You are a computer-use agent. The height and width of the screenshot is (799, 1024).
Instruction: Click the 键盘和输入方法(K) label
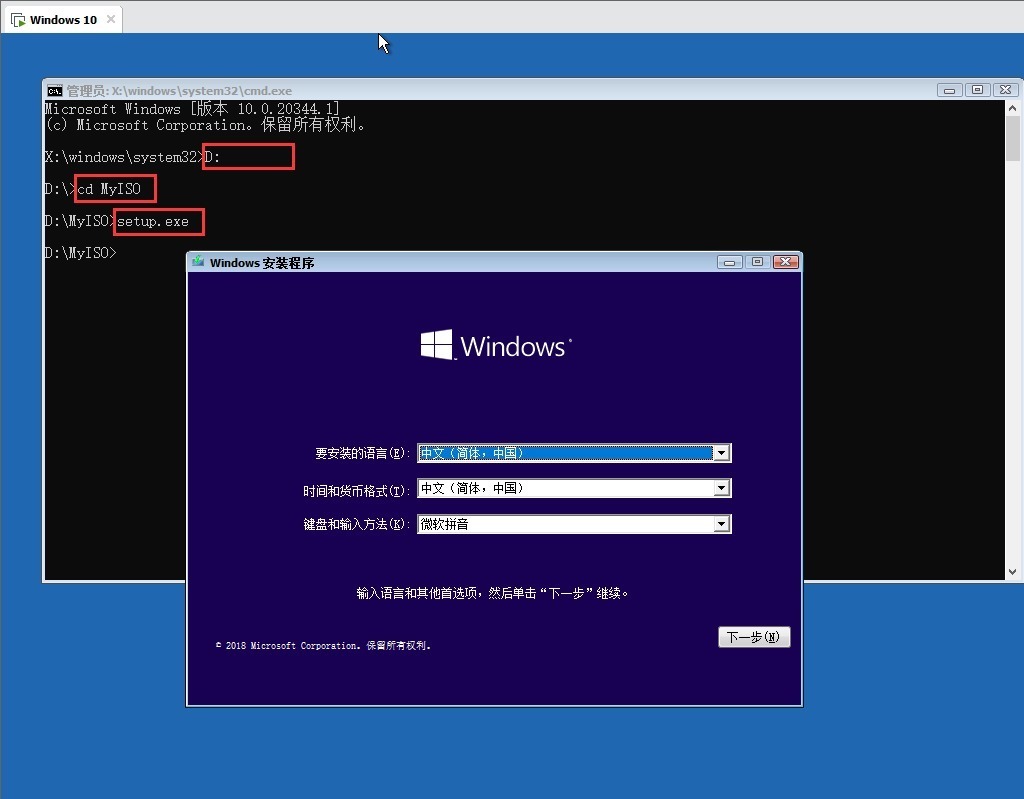tap(356, 525)
